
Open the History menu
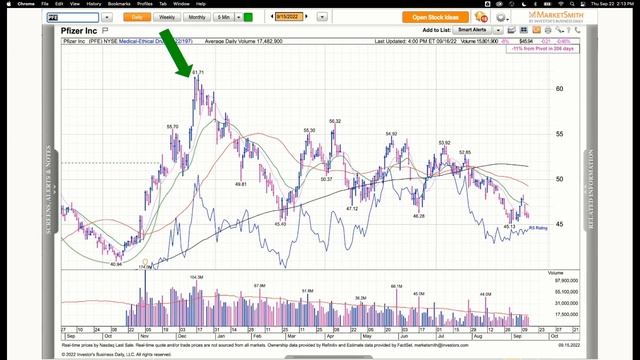click(93, 4)
